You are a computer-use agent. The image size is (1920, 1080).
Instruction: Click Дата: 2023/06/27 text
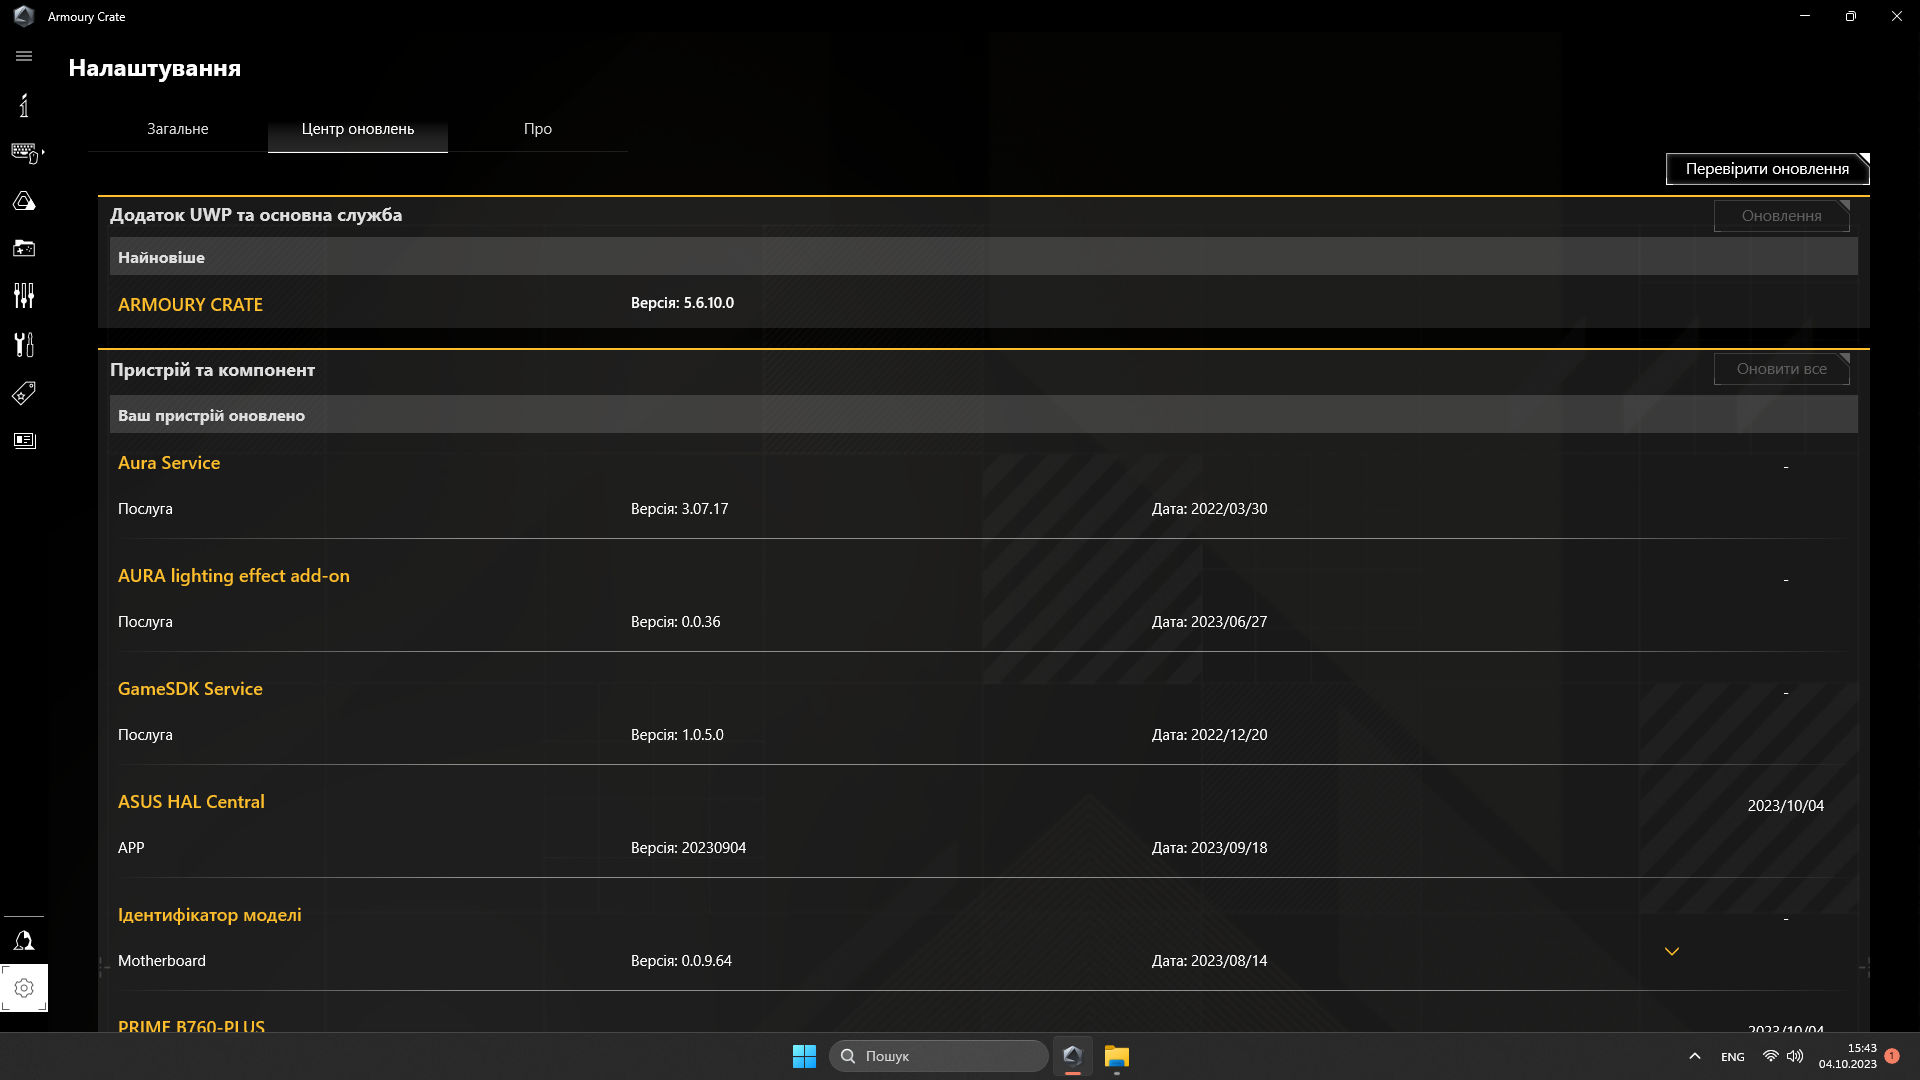(x=1209, y=622)
